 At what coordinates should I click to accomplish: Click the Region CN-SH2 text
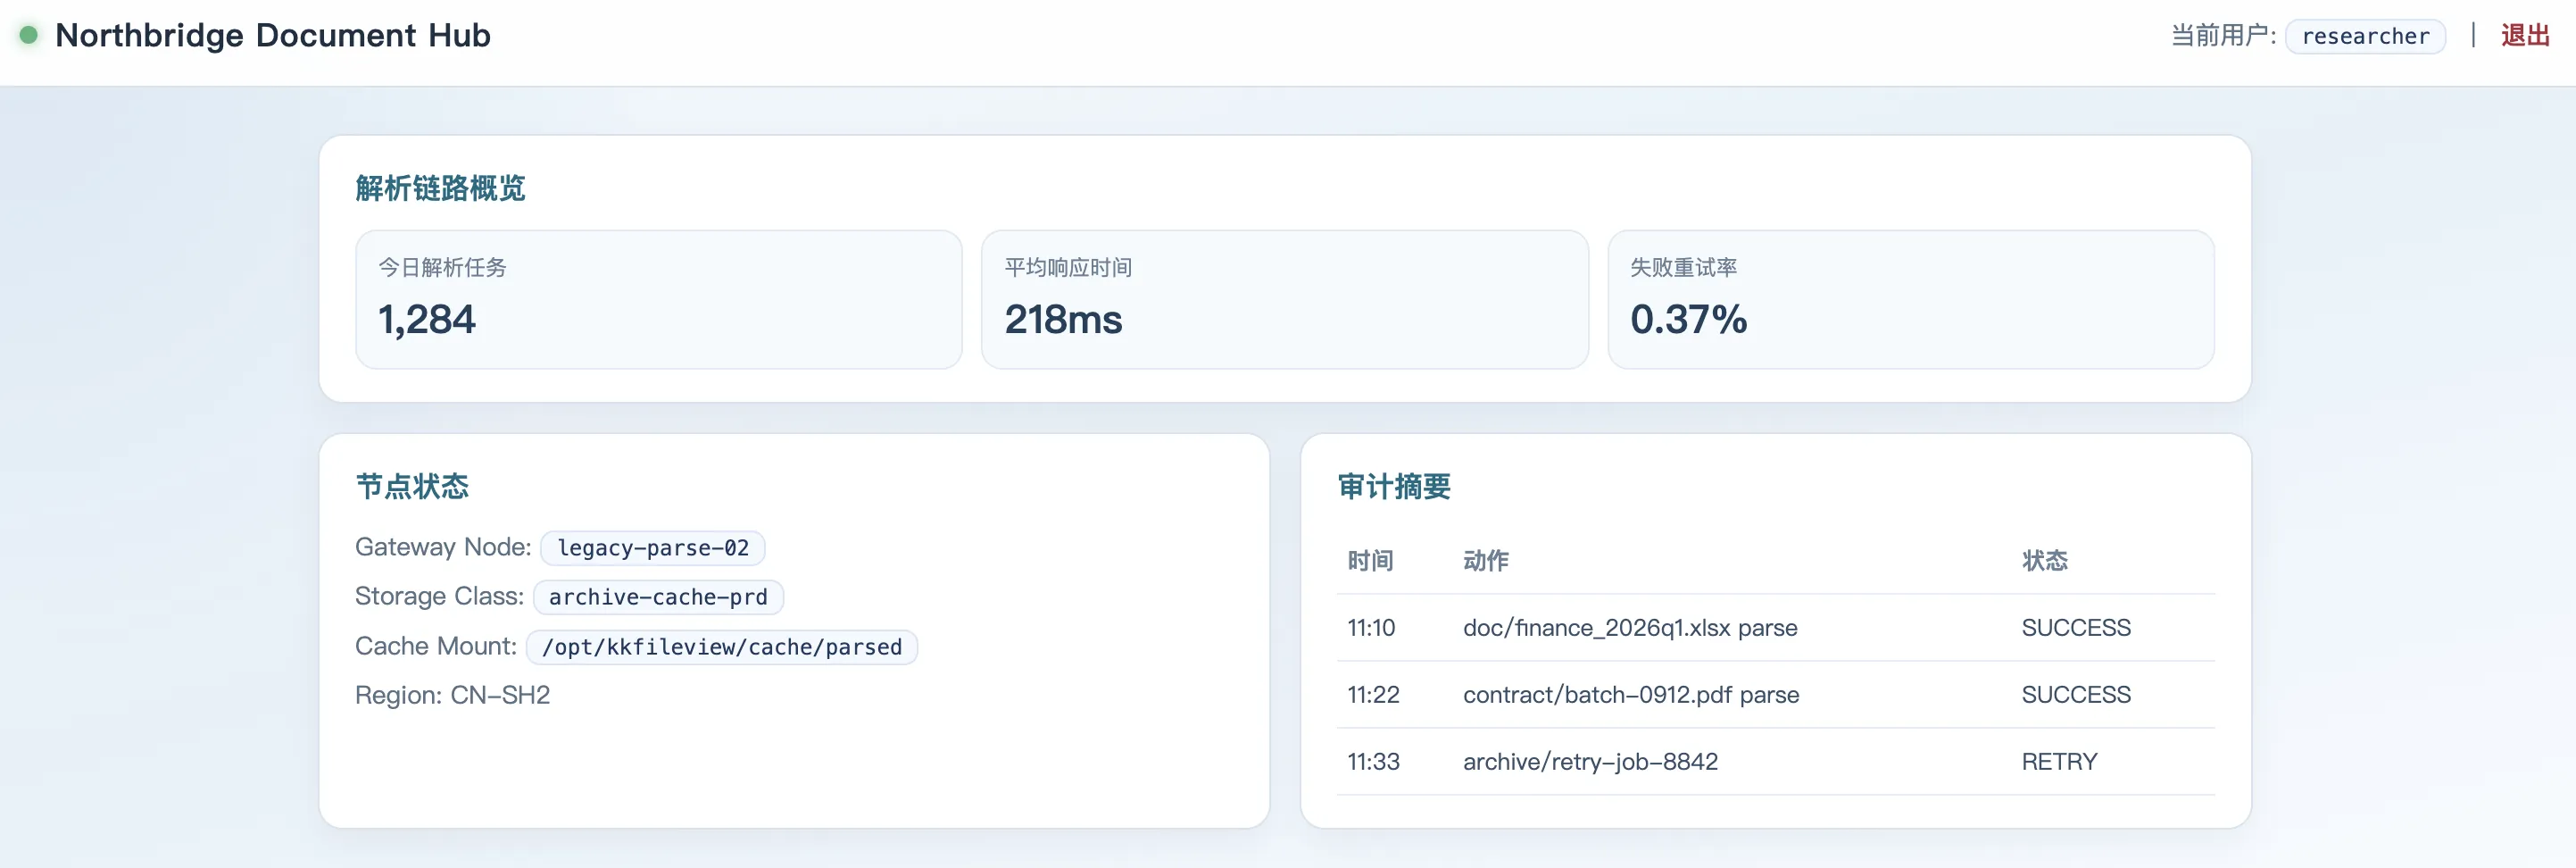(x=452, y=695)
